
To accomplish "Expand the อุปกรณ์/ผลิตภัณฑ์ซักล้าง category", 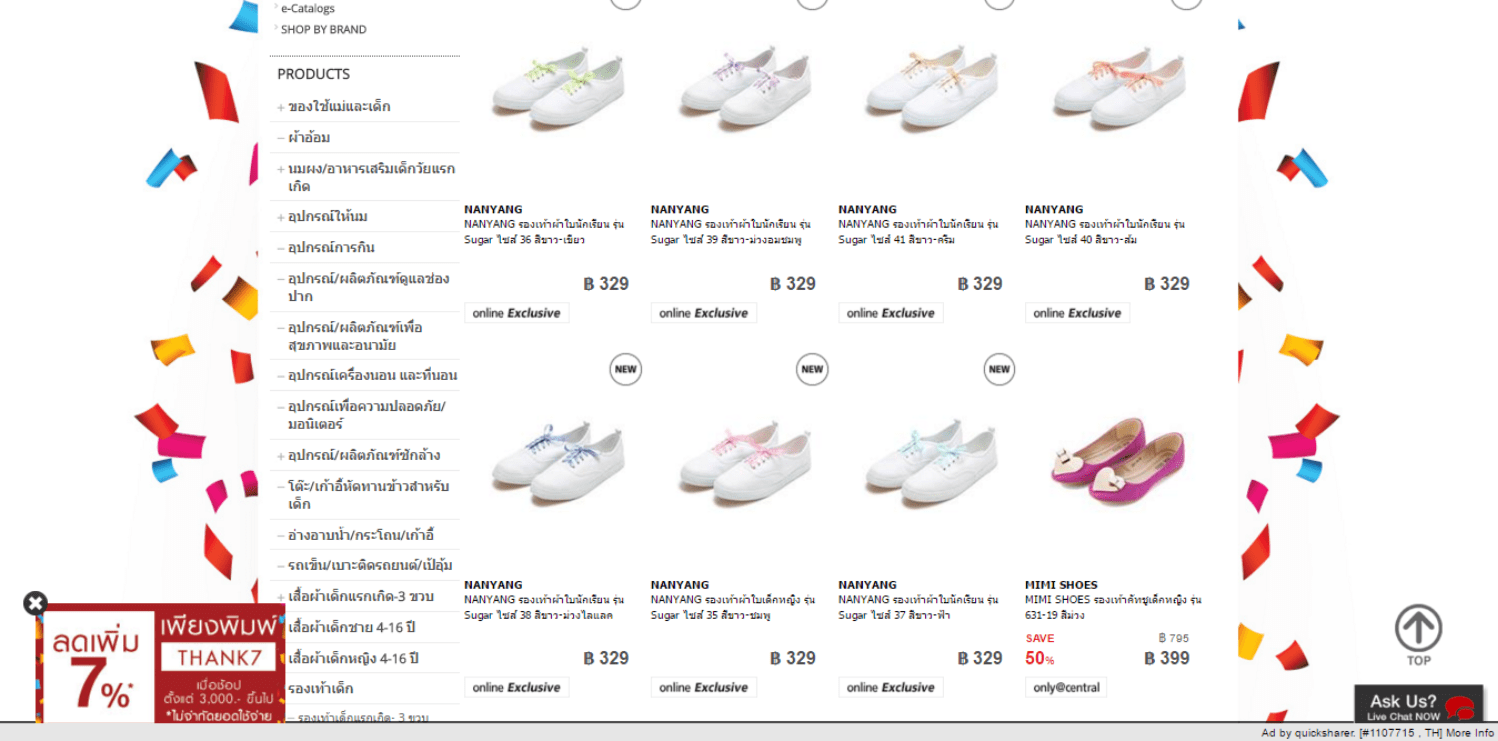I will coord(281,456).
